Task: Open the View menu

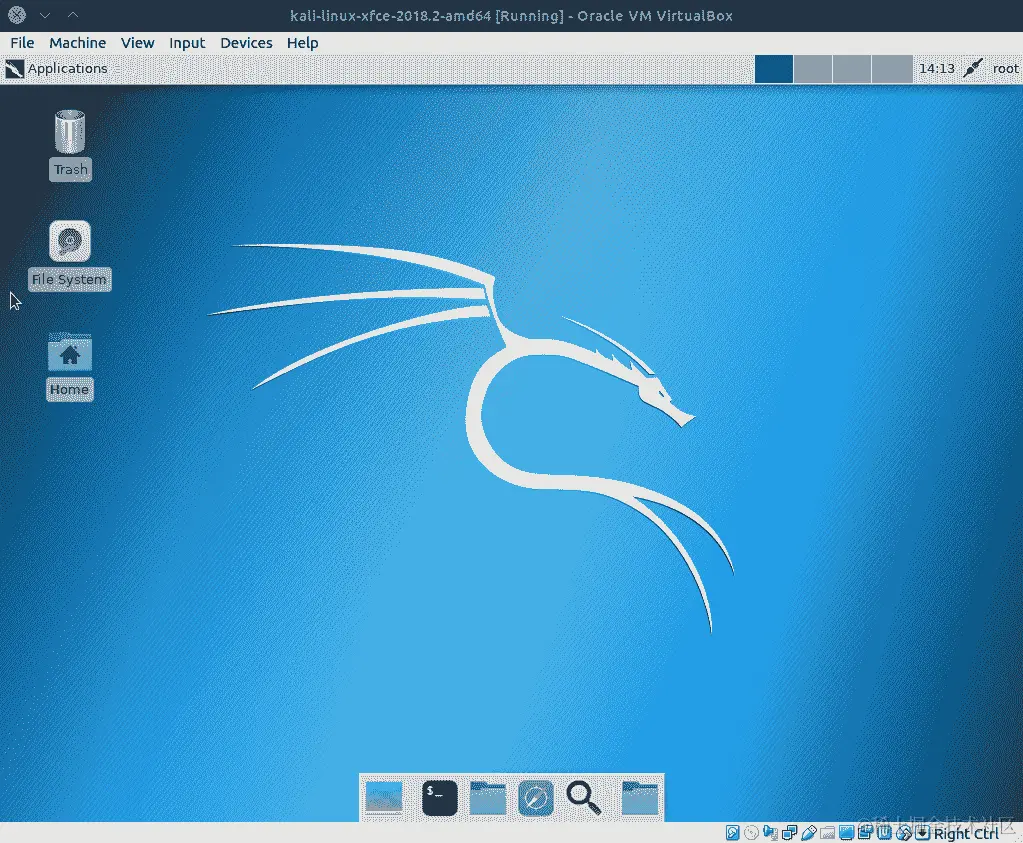Action: (138, 43)
